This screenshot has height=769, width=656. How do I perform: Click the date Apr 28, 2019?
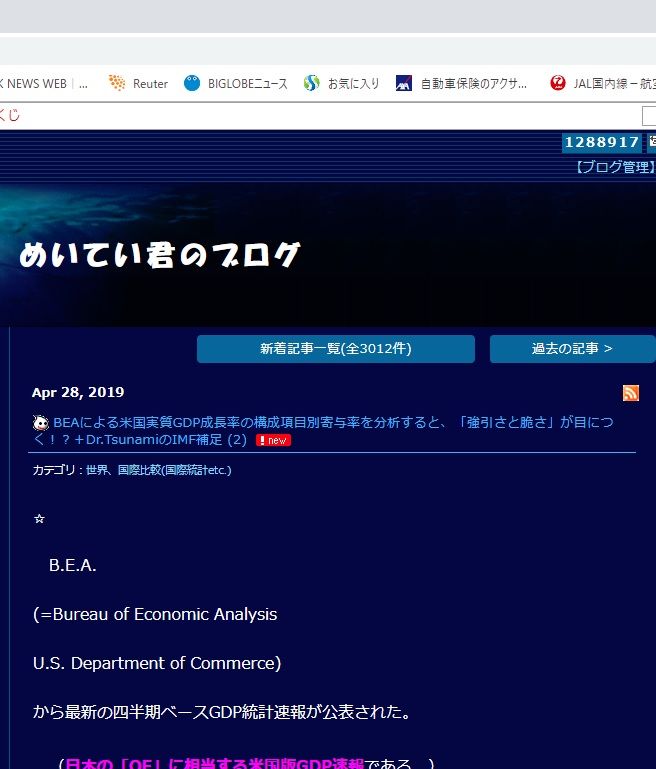(x=78, y=392)
